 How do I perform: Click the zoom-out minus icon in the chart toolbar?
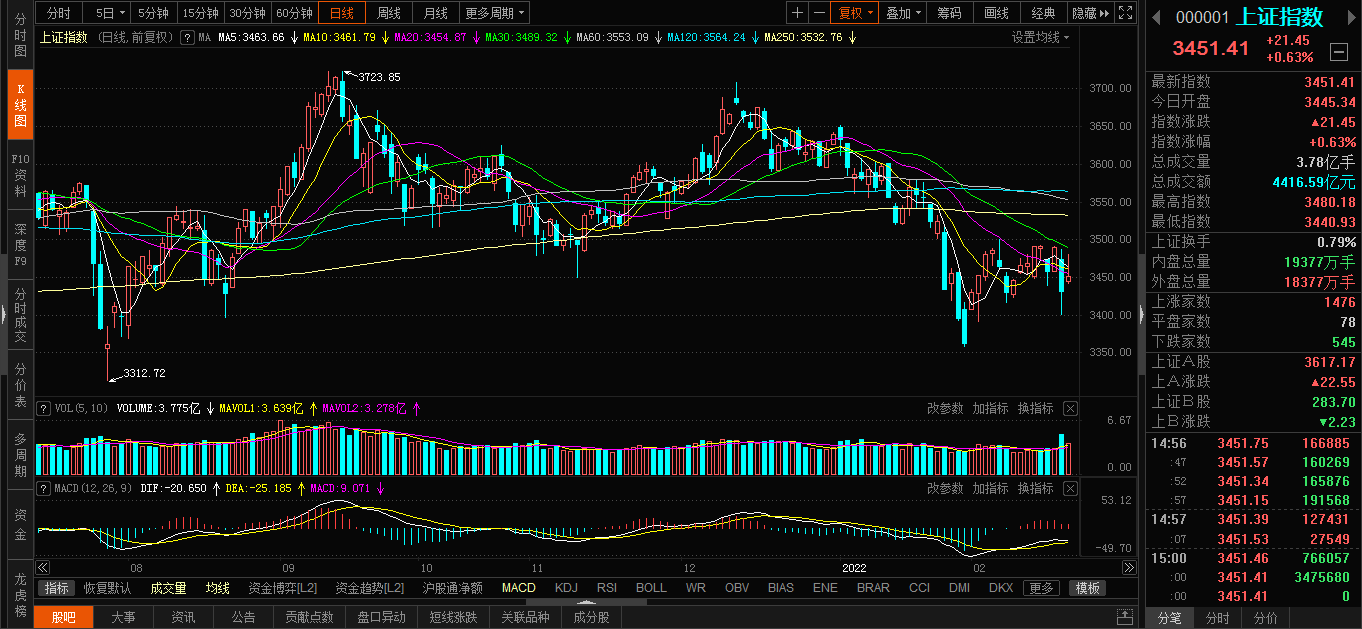click(x=820, y=13)
